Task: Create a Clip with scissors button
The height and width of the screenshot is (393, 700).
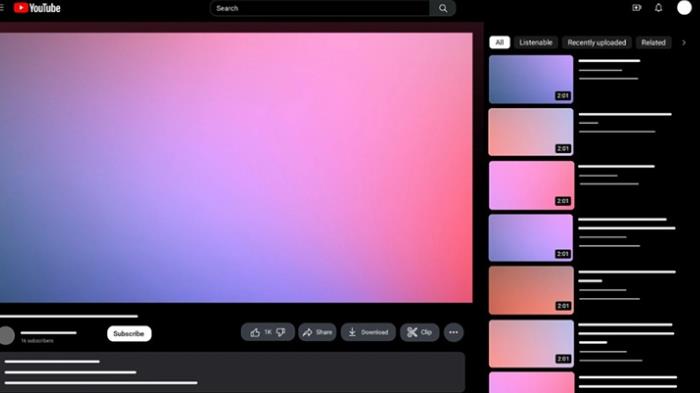Action: pos(420,332)
